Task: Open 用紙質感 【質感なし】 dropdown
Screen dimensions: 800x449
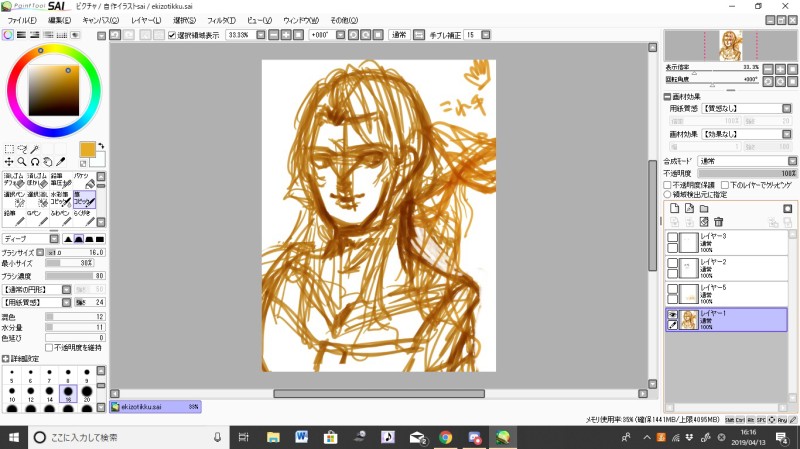Action: pos(787,108)
